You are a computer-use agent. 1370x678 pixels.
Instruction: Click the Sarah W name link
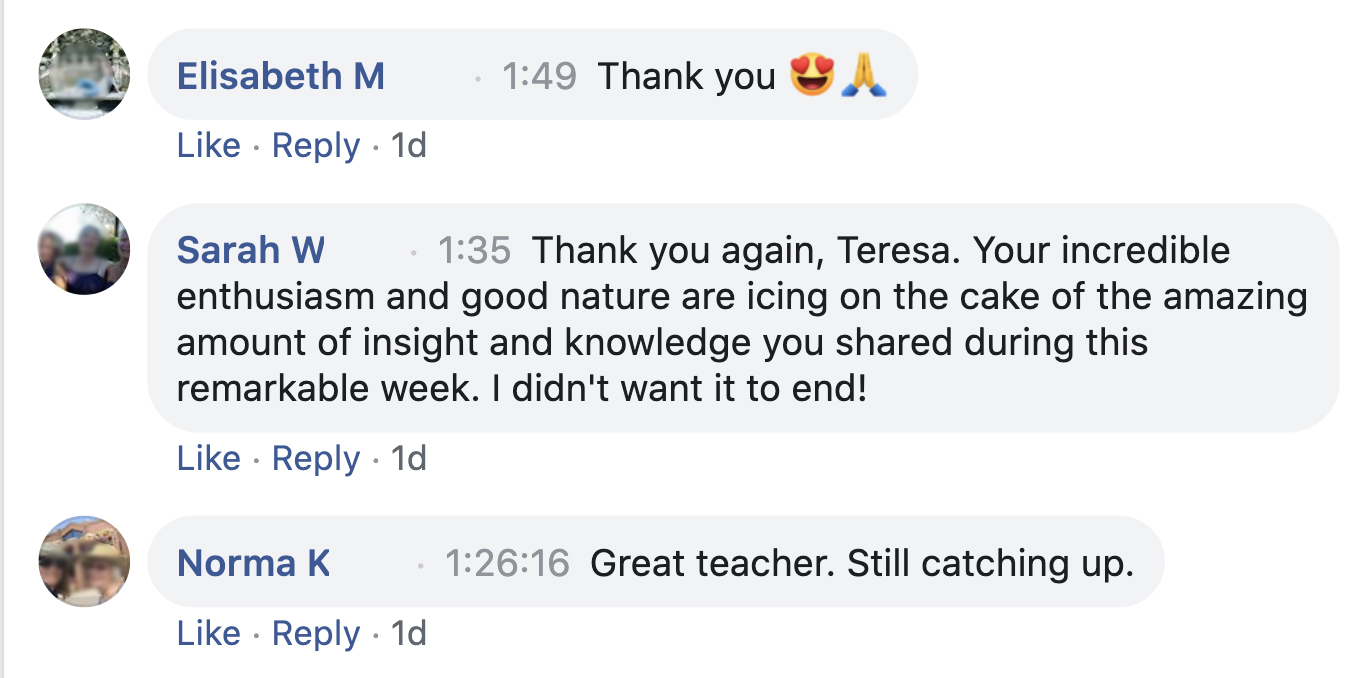[251, 250]
